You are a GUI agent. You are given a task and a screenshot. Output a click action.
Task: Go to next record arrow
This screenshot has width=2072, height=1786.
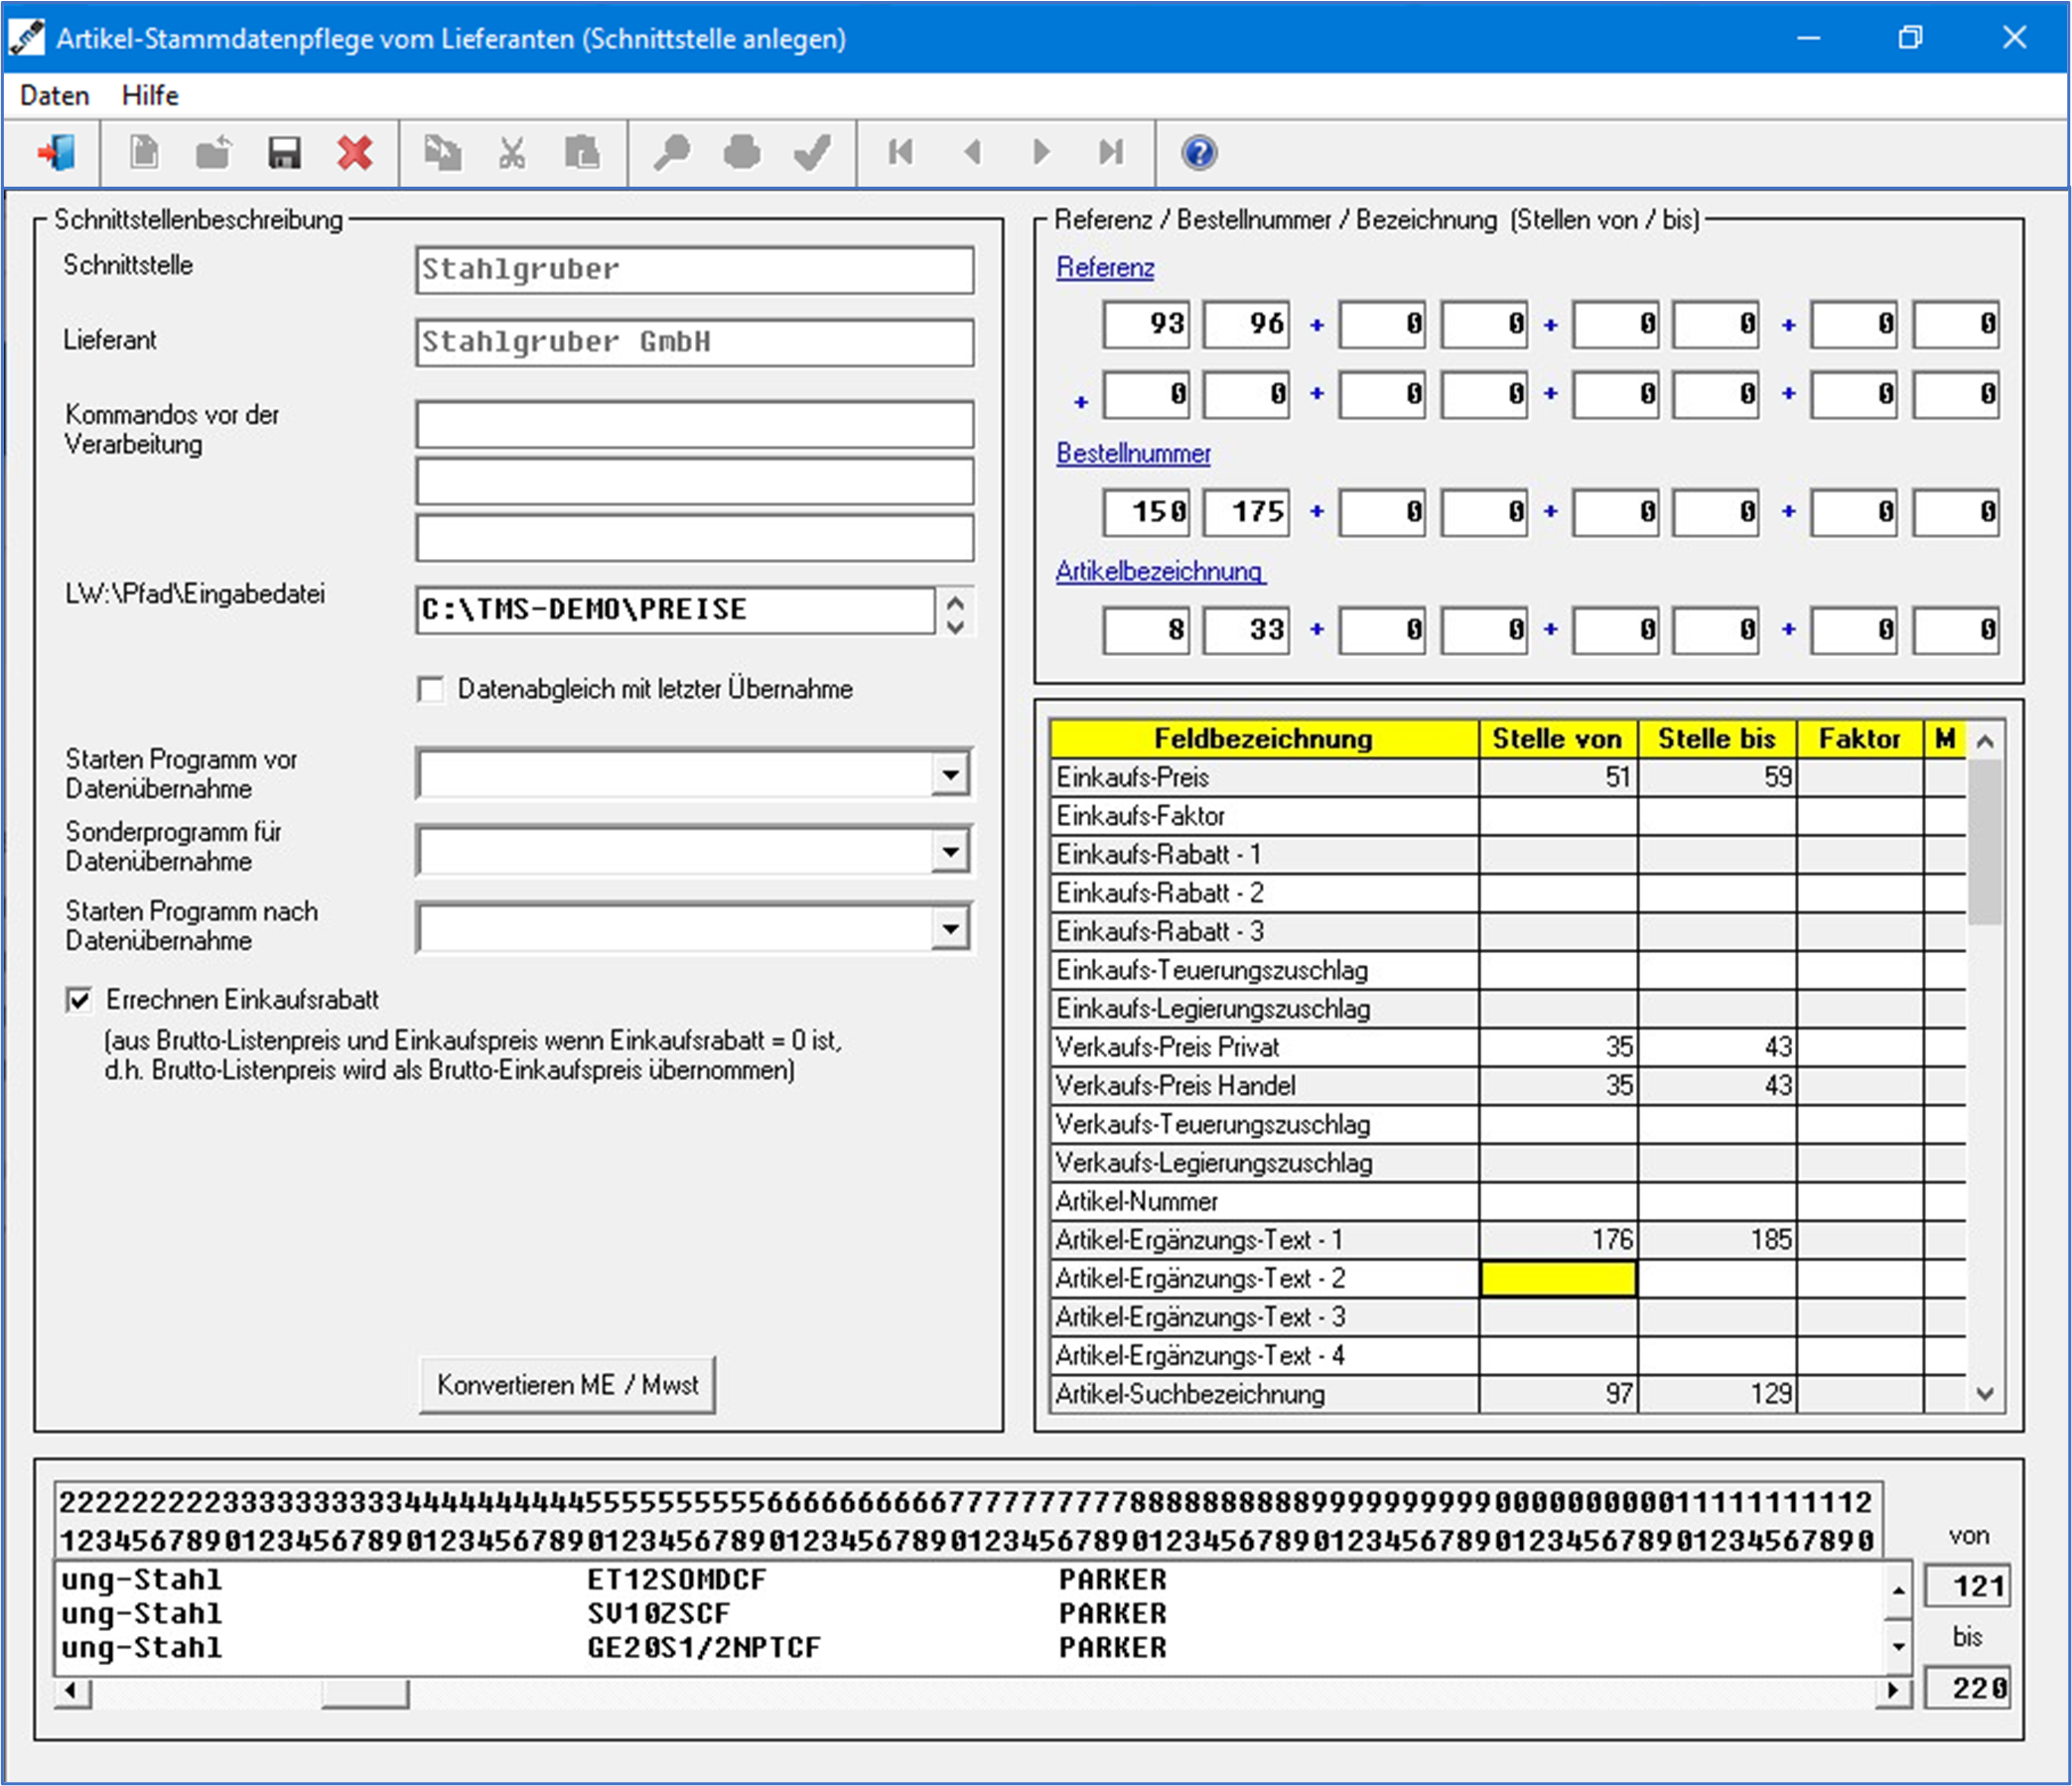tap(1041, 152)
